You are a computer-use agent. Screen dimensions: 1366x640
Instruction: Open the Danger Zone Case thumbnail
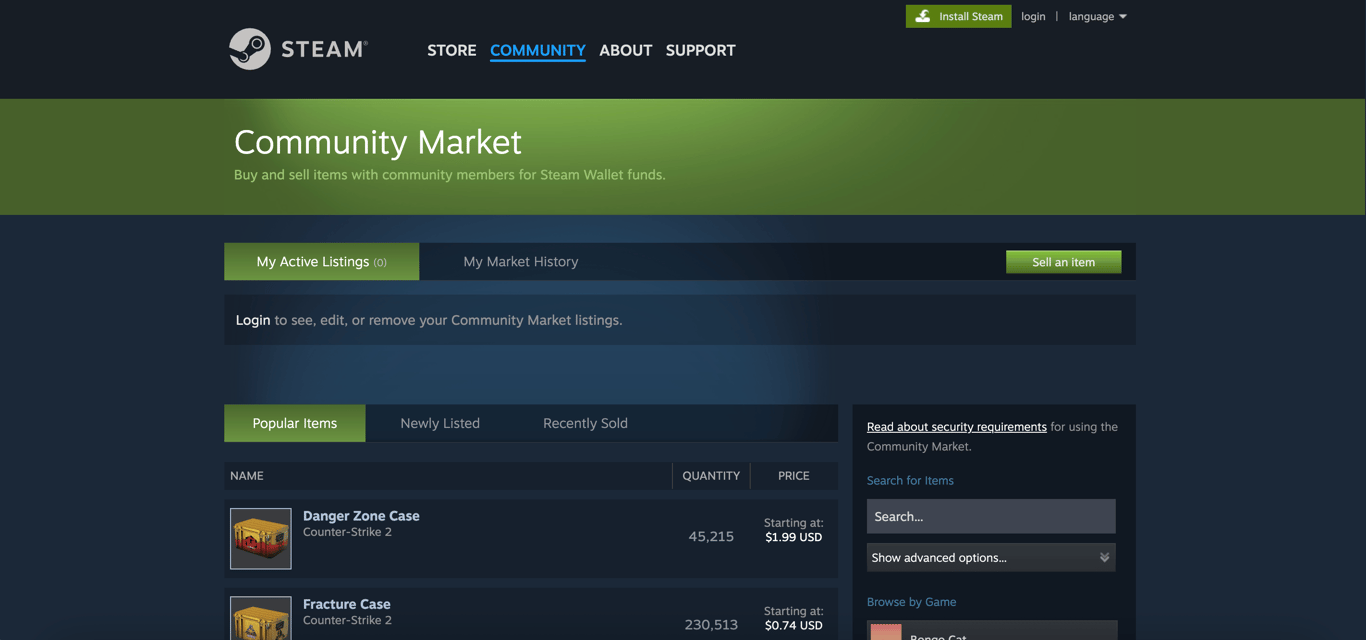point(261,539)
